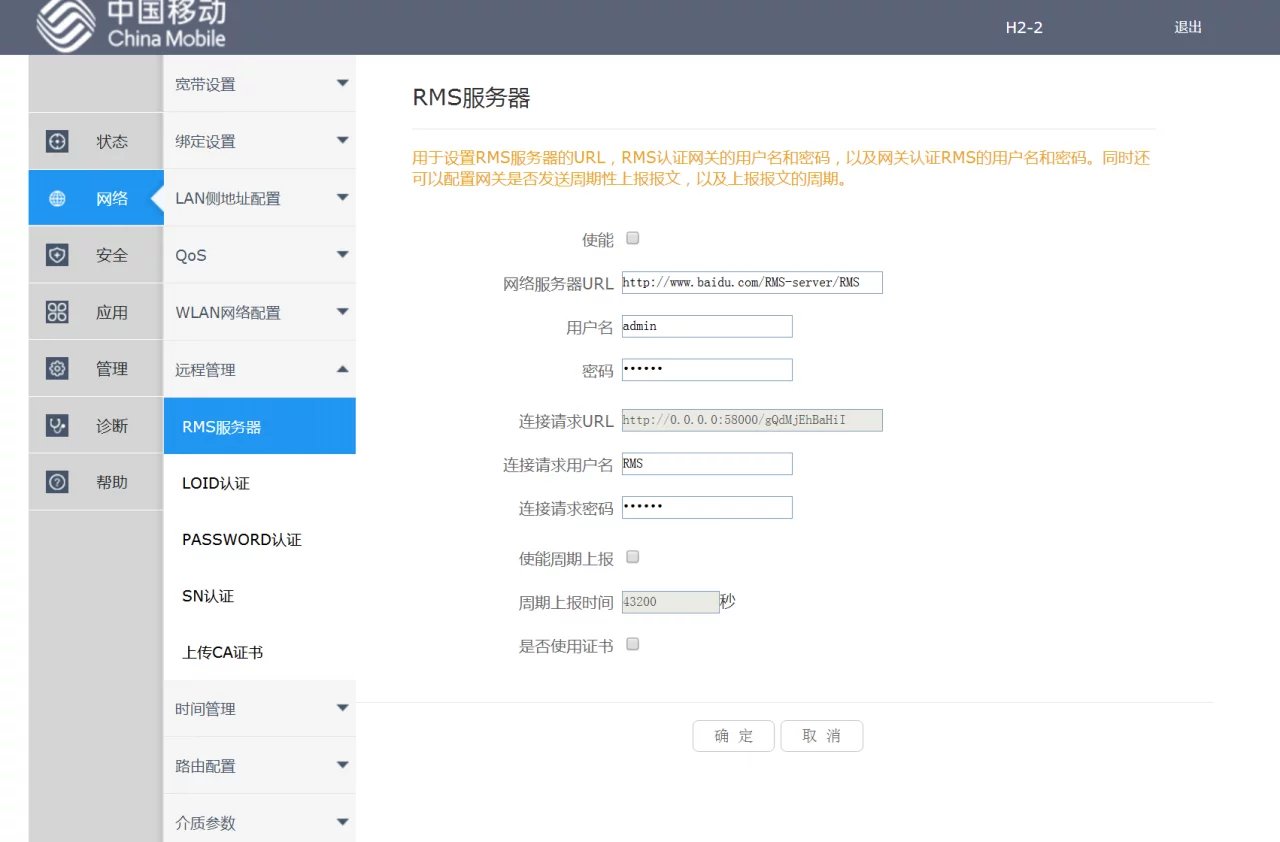Click the H2-2 label in top bar

coord(1023,28)
